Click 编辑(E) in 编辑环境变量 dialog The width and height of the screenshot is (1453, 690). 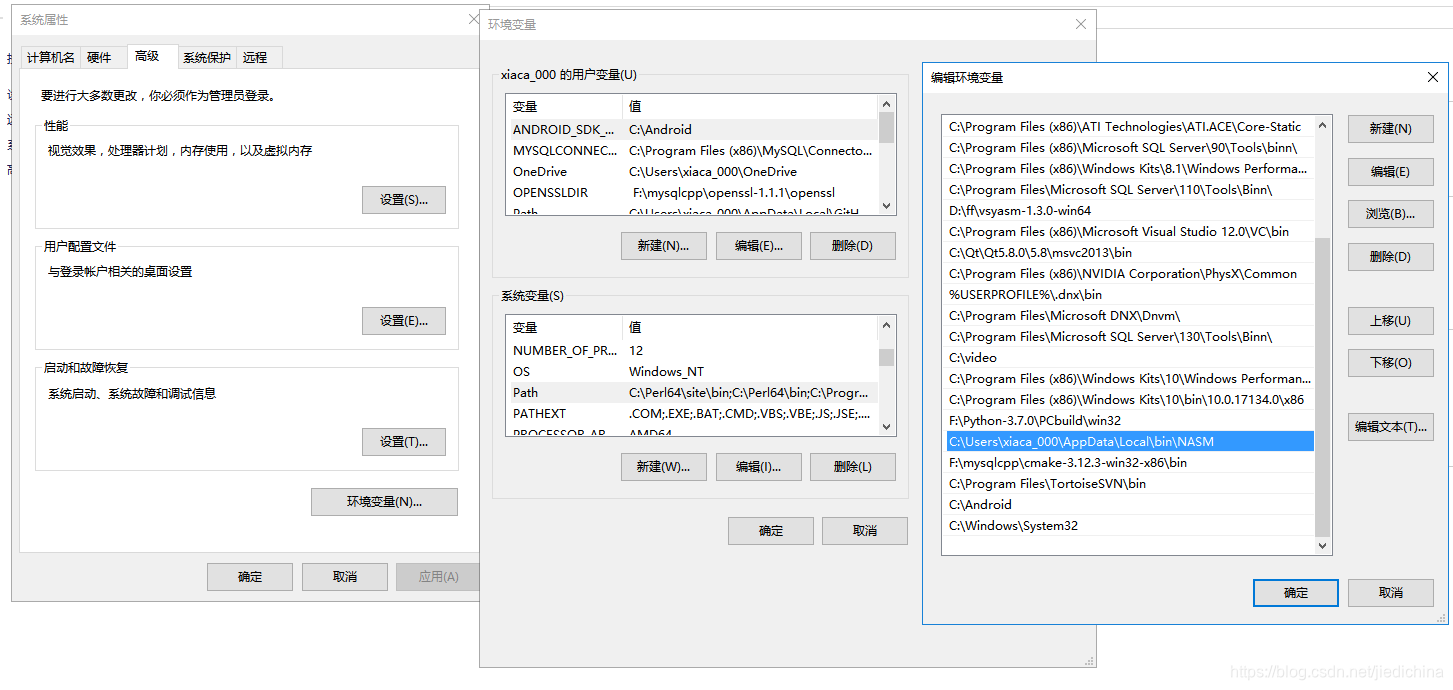point(1391,172)
